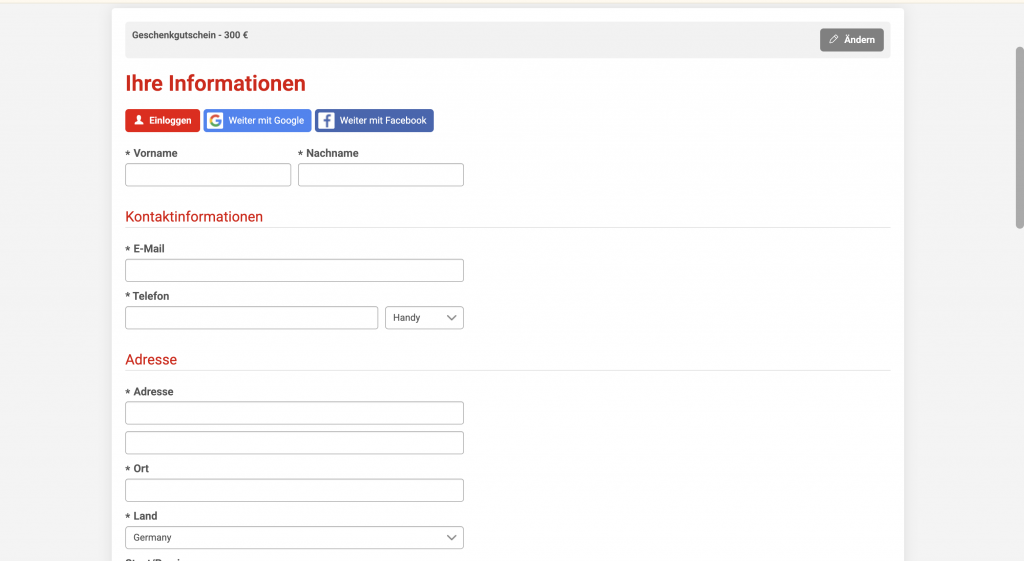Select the second Adresse line field
Viewport: 1024px width, 561px height.
click(x=294, y=443)
